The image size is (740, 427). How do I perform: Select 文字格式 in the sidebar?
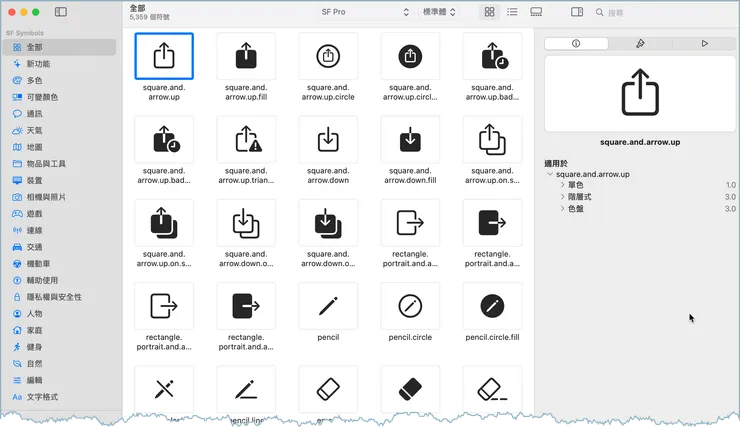59,397
